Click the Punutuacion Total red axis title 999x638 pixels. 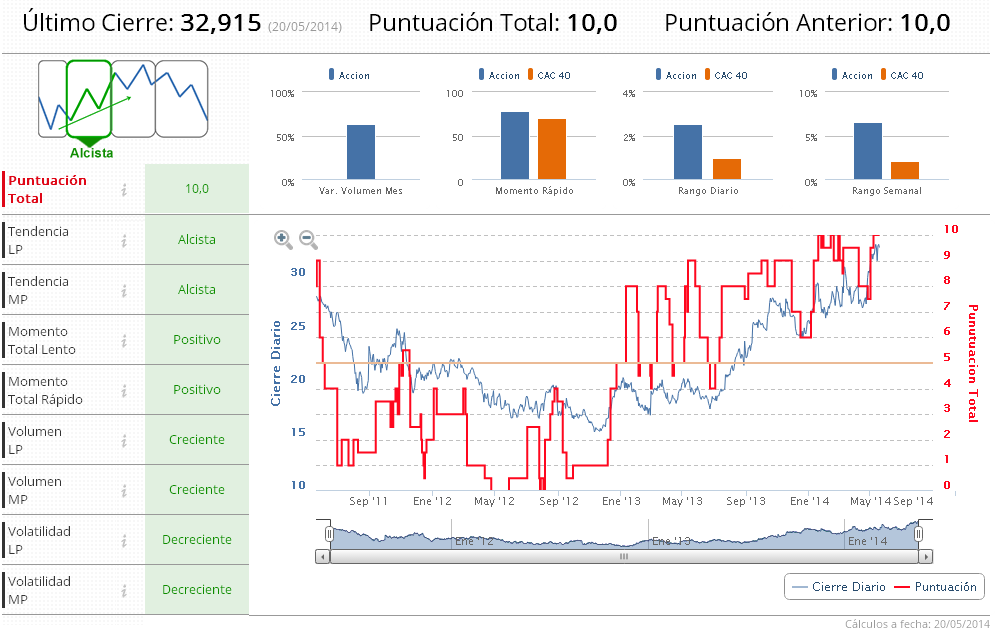click(973, 363)
